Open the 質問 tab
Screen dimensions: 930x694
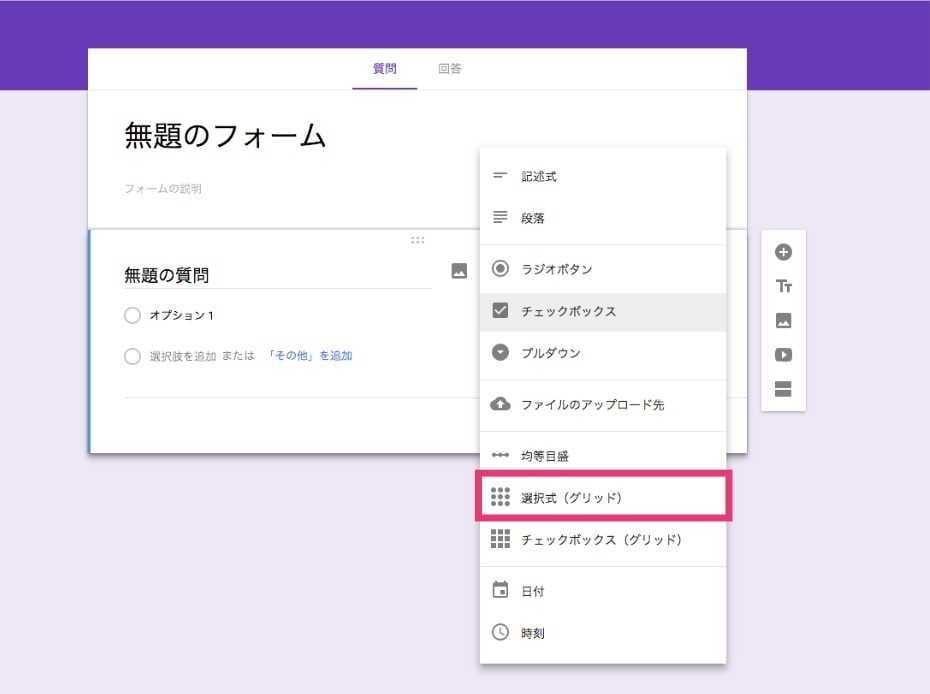pos(386,69)
